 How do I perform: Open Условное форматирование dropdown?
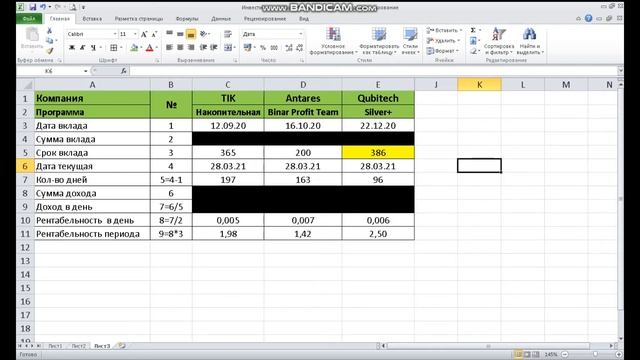333,41
